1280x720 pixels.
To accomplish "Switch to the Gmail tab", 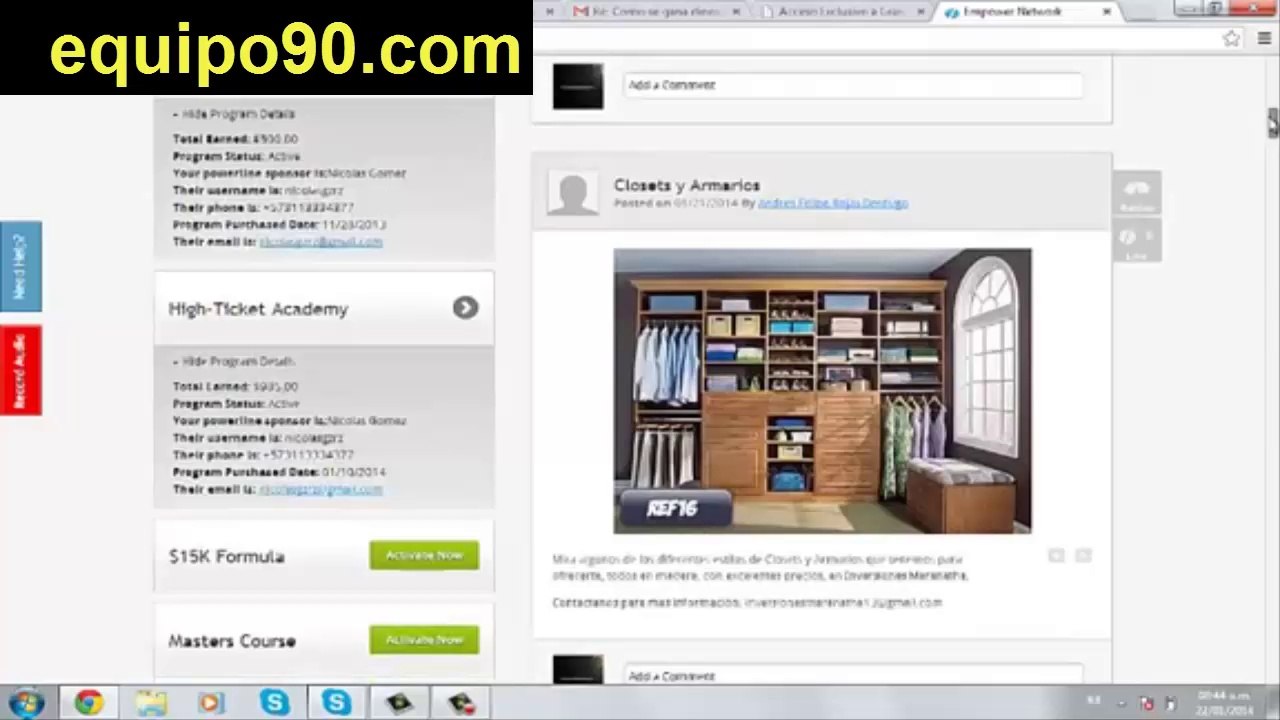I will pos(656,12).
